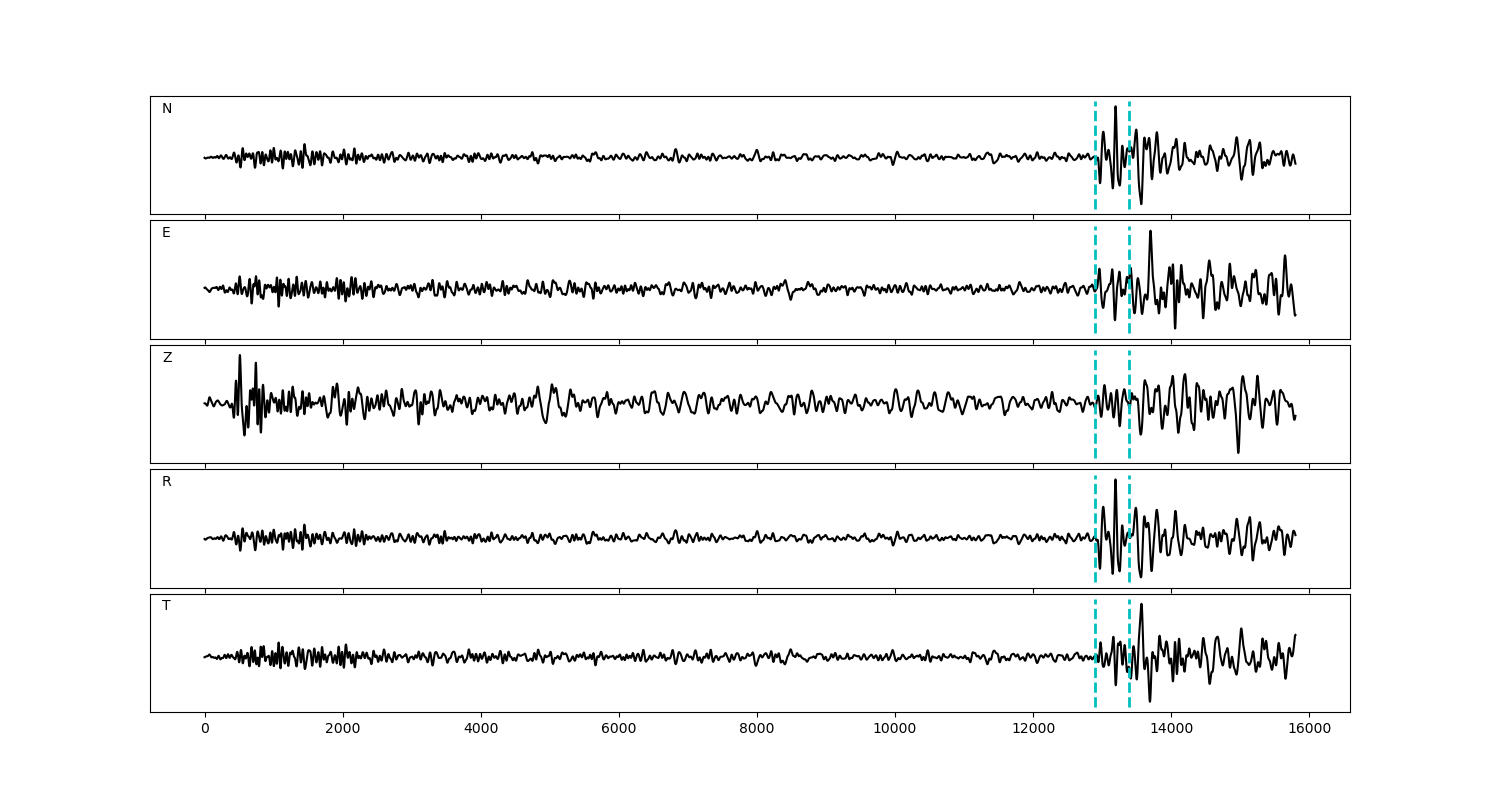Click the x-axis tick label 4000

click(481, 730)
